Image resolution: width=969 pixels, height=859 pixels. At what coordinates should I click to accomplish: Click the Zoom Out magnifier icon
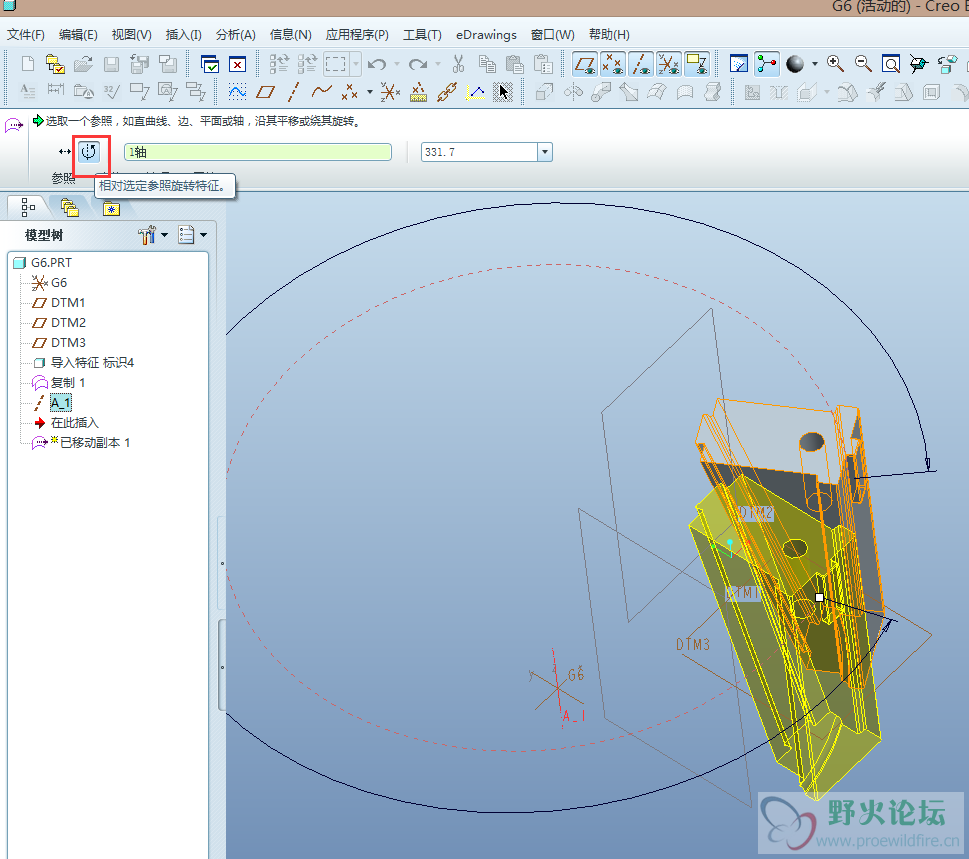click(863, 64)
